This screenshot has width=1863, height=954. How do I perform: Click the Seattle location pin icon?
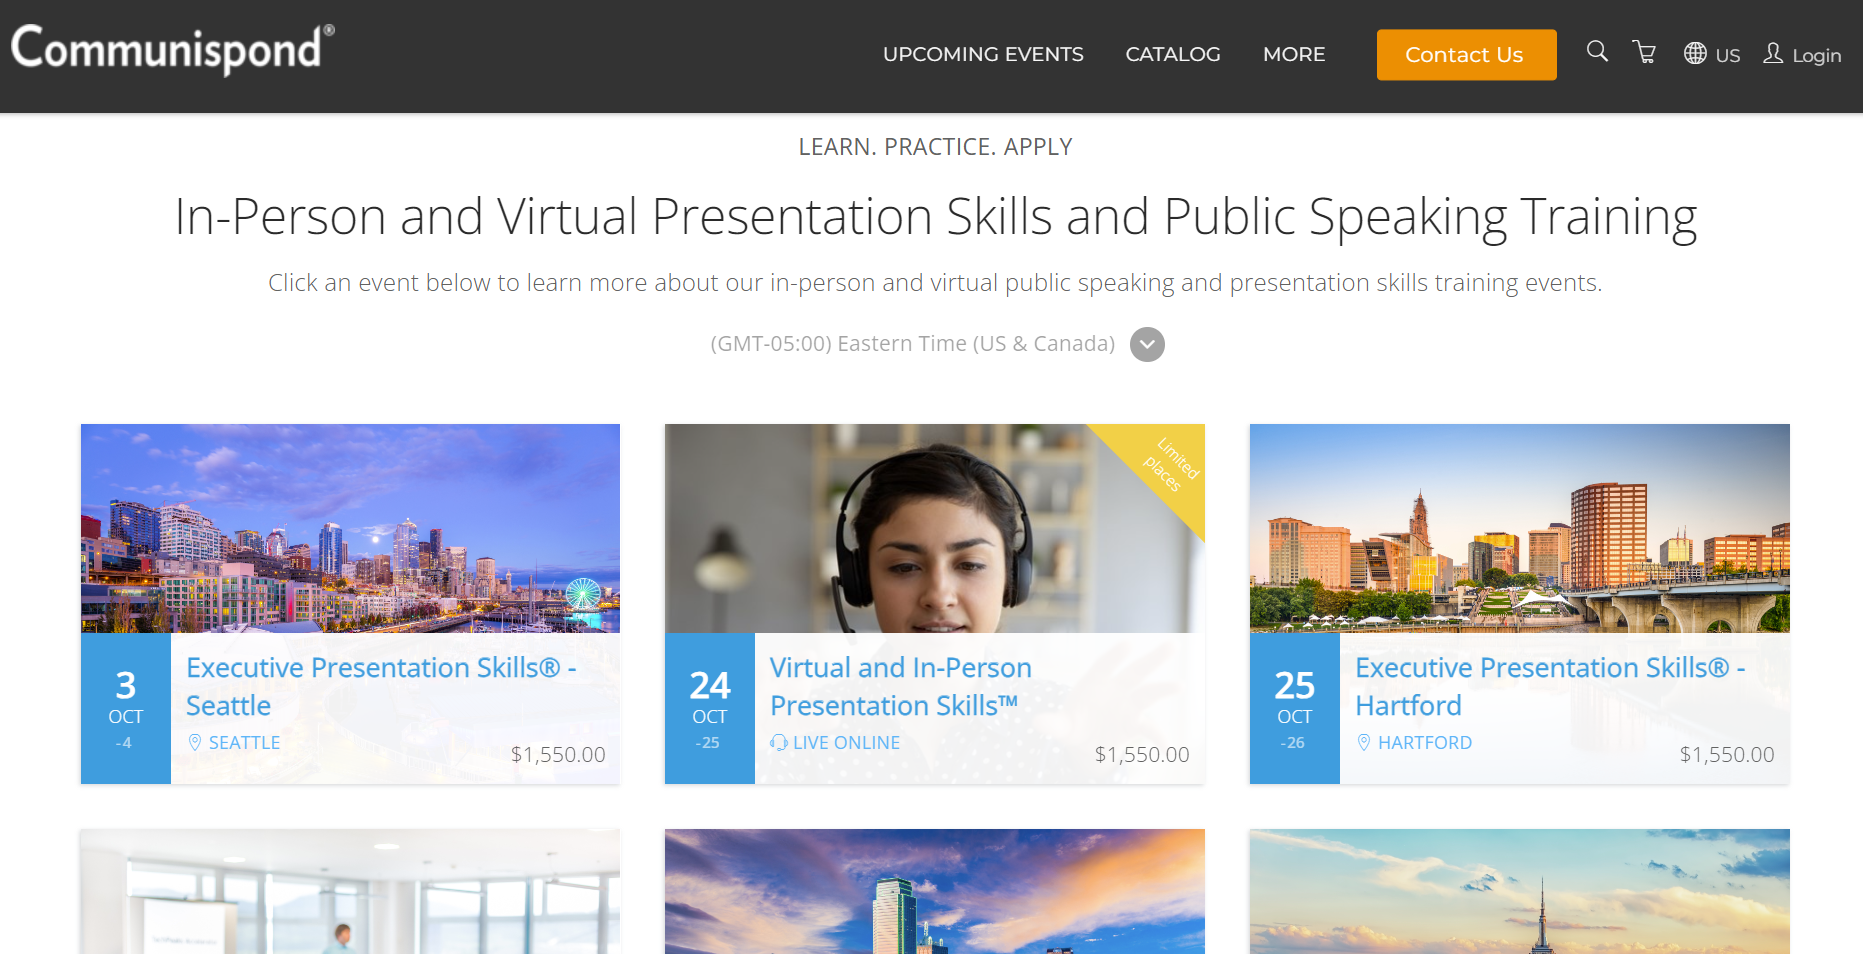(195, 743)
